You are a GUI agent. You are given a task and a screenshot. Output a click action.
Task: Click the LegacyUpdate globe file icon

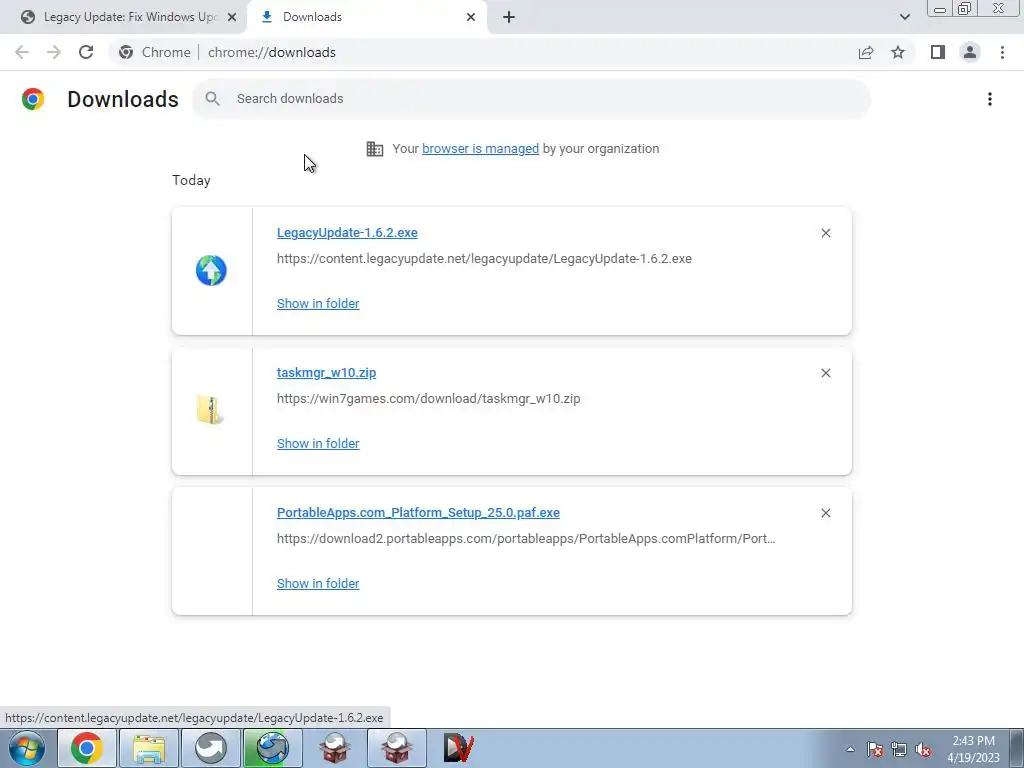point(211,270)
